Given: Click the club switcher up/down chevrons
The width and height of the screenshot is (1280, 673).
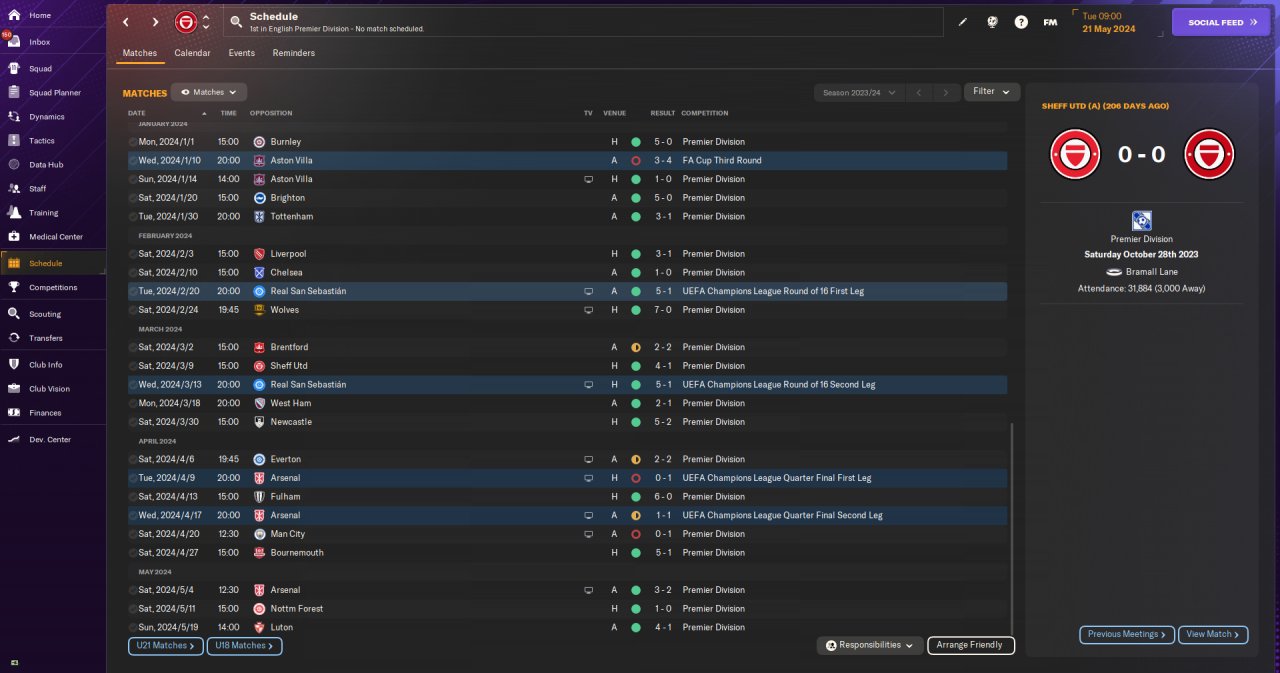Looking at the screenshot, I should tap(206, 22).
